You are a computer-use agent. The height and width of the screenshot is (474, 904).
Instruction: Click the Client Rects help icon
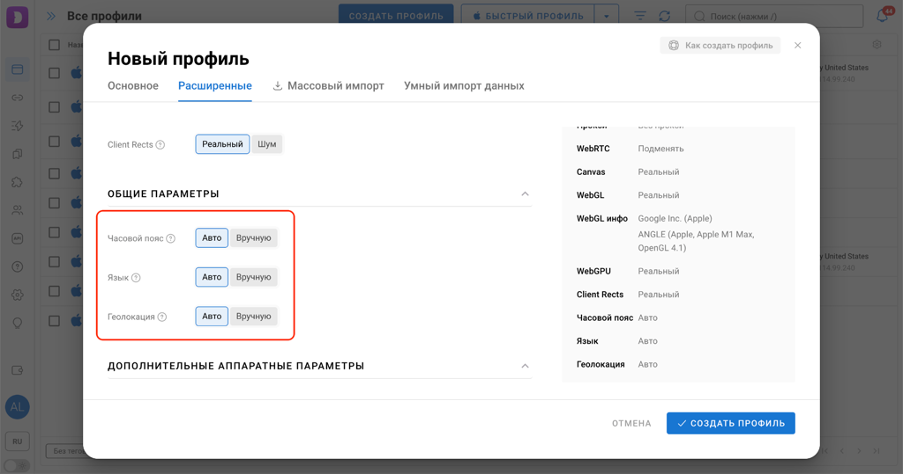[x=160, y=145]
